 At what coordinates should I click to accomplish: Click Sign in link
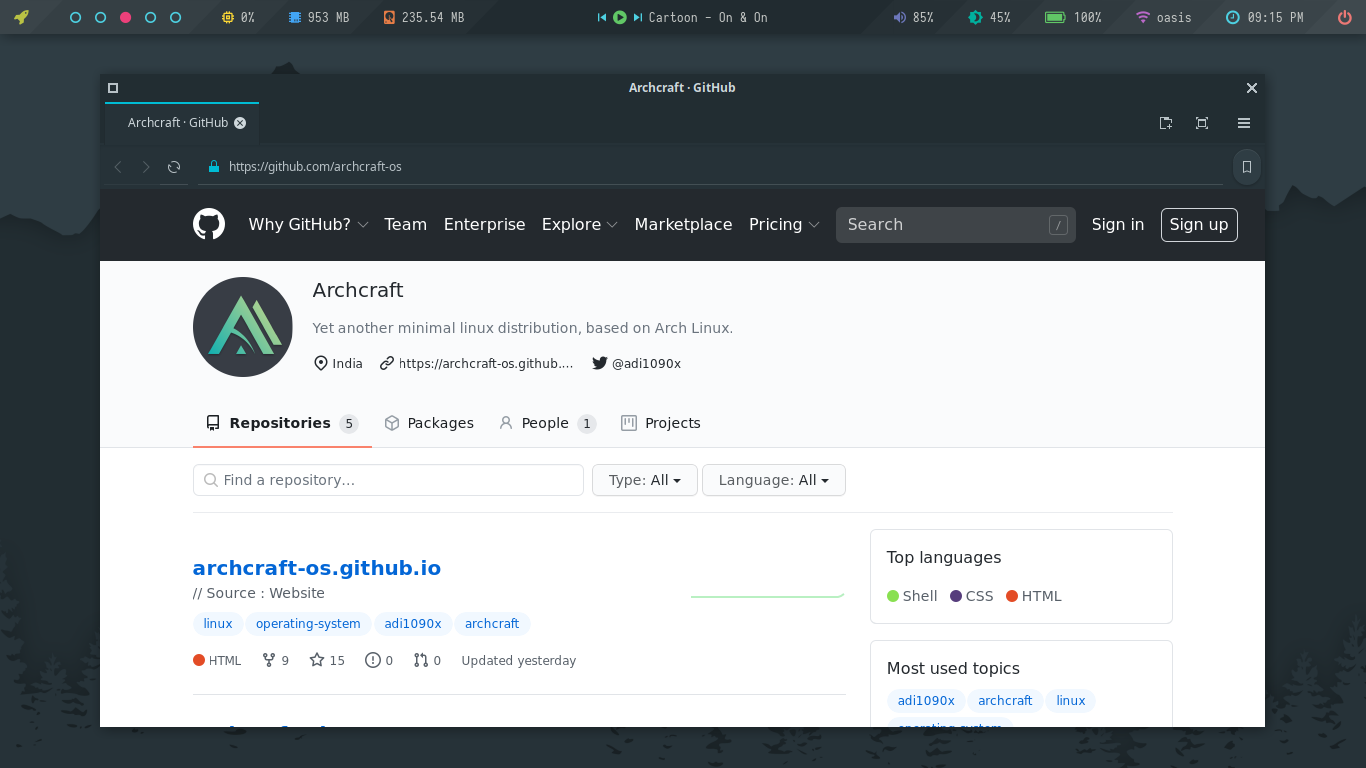point(1118,224)
